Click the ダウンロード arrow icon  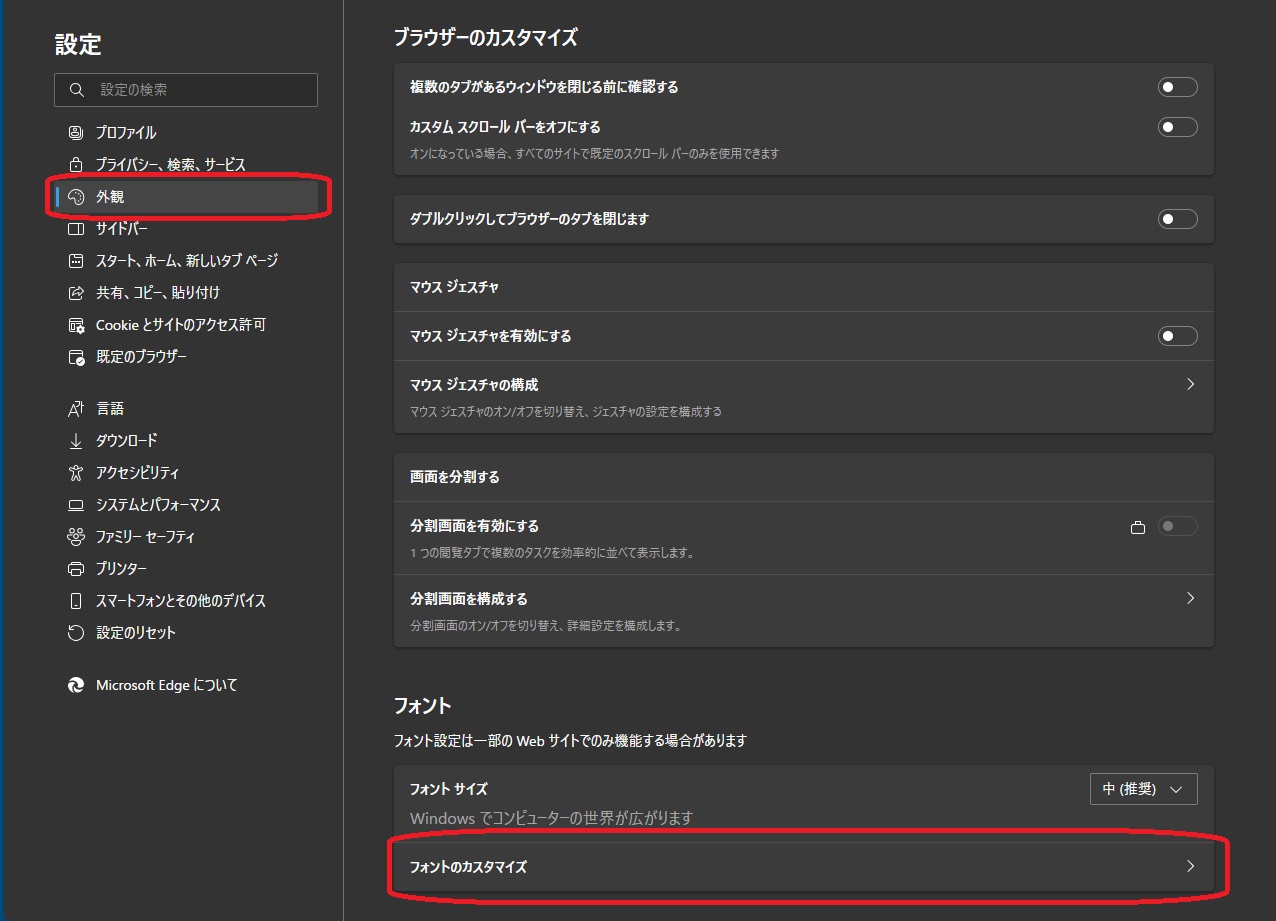(76, 441)
